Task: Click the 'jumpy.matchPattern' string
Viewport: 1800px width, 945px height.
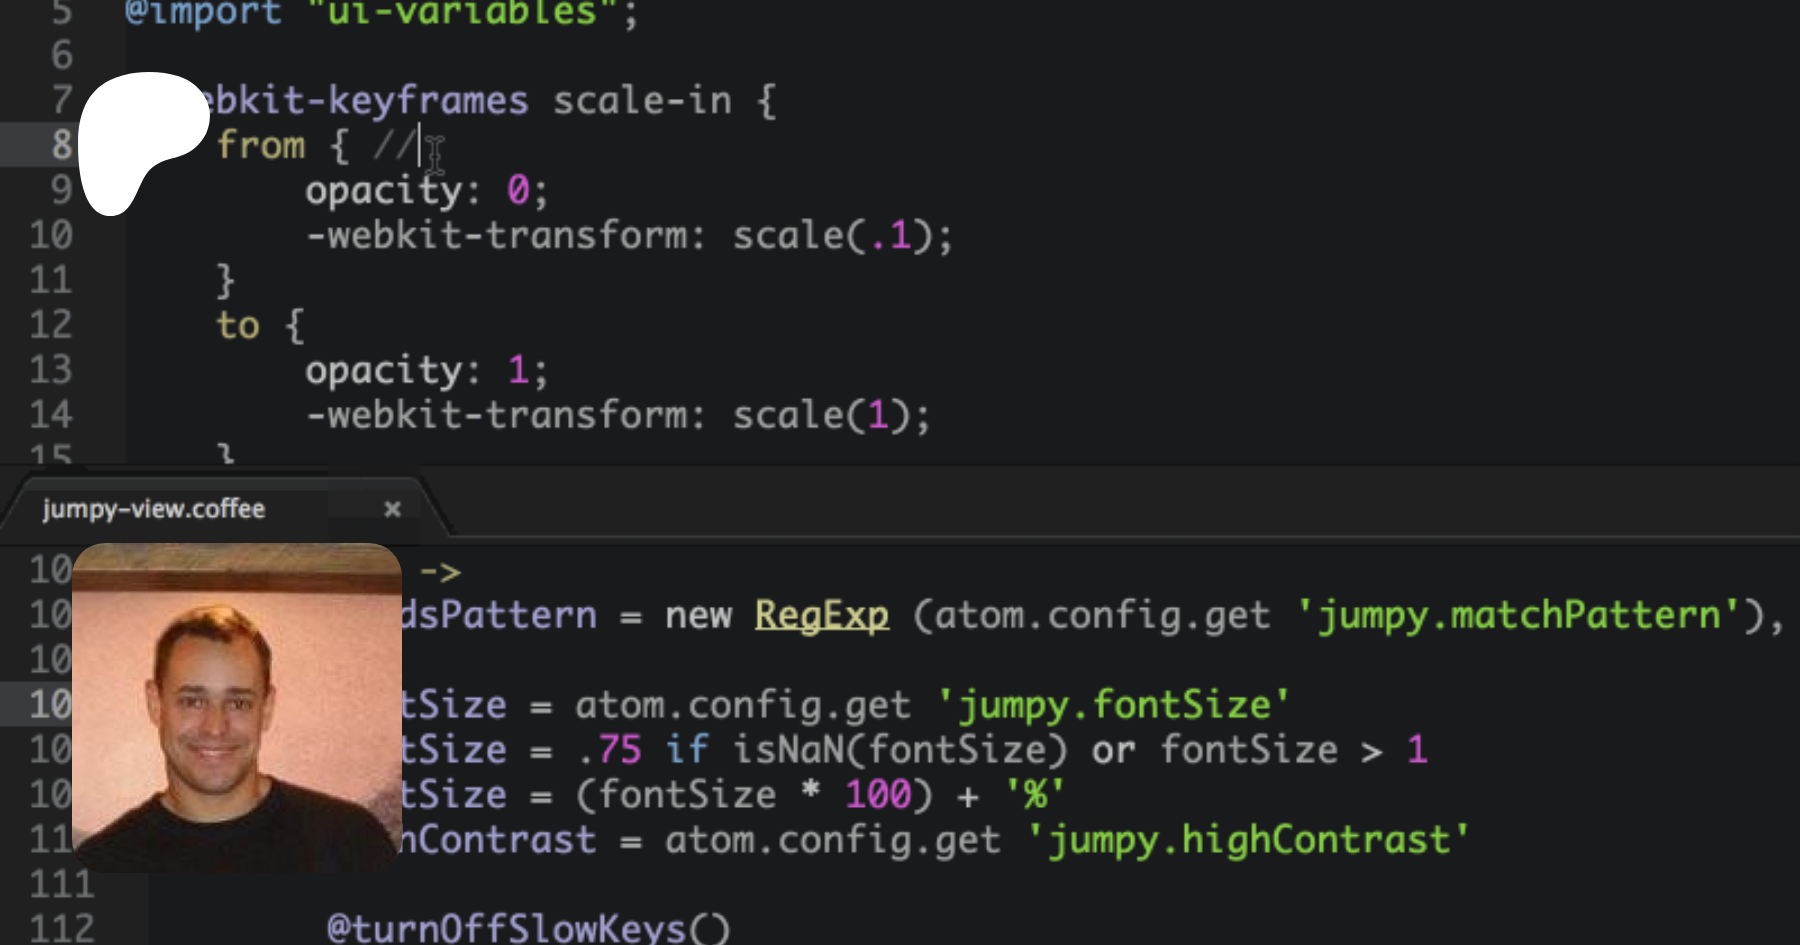Action: coord(1520,615)
